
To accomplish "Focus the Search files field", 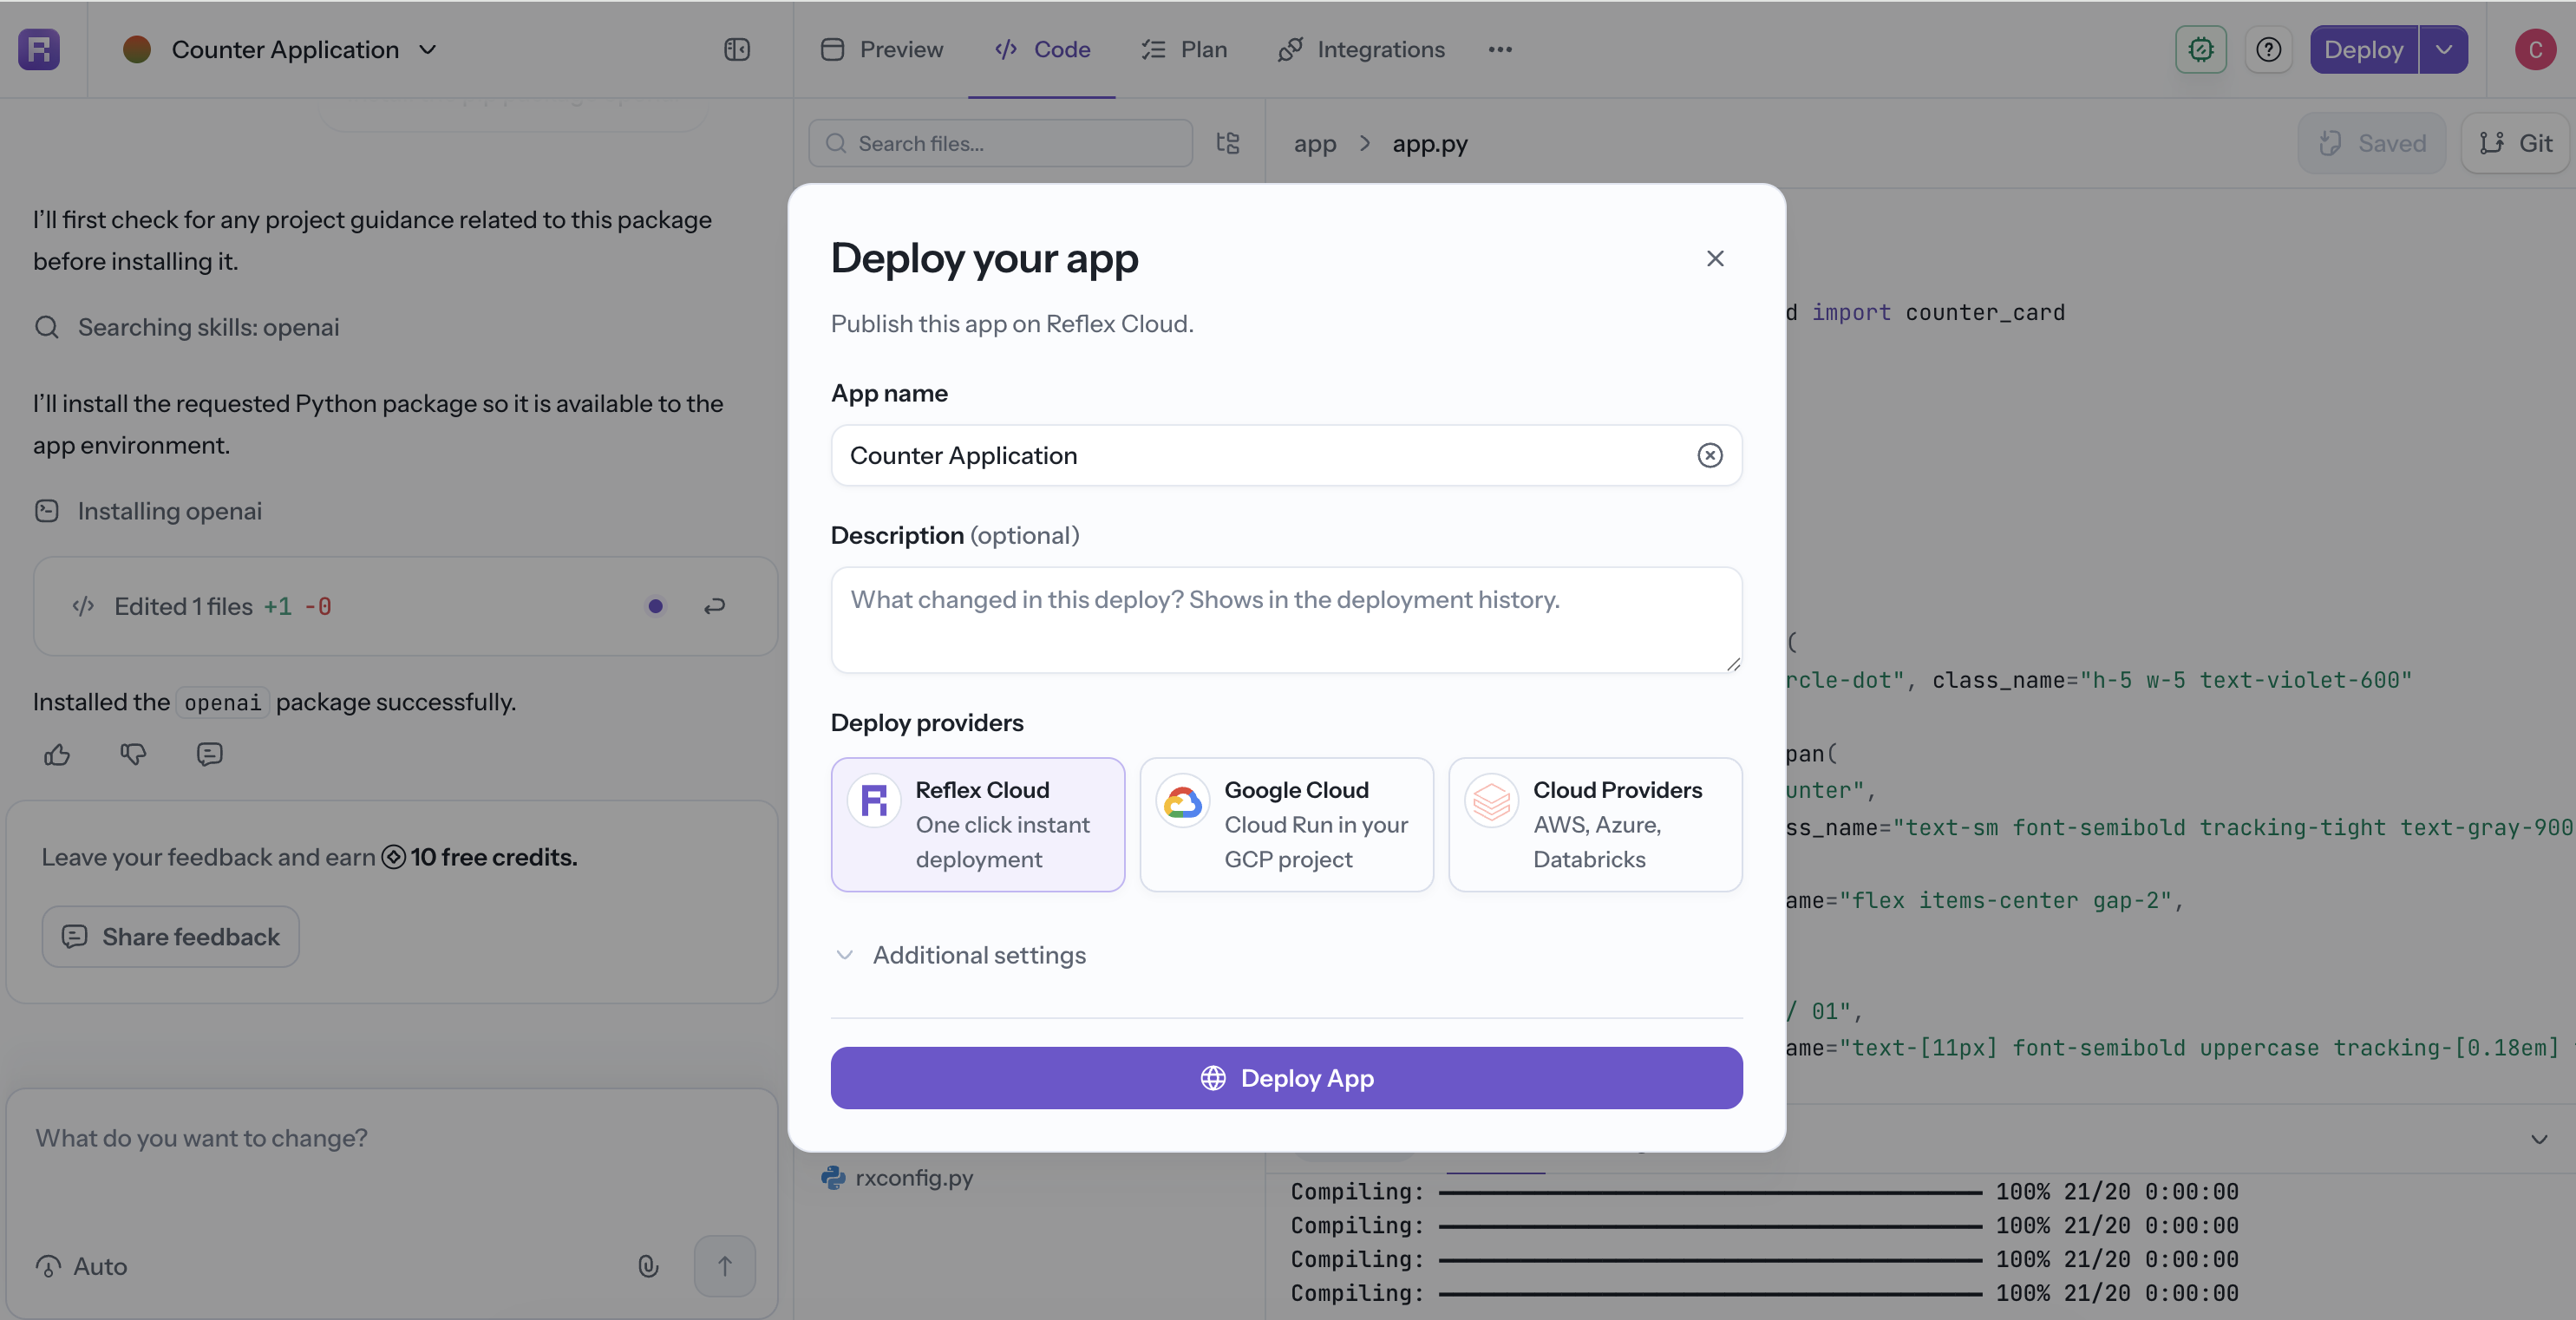I will [1000, 143].
